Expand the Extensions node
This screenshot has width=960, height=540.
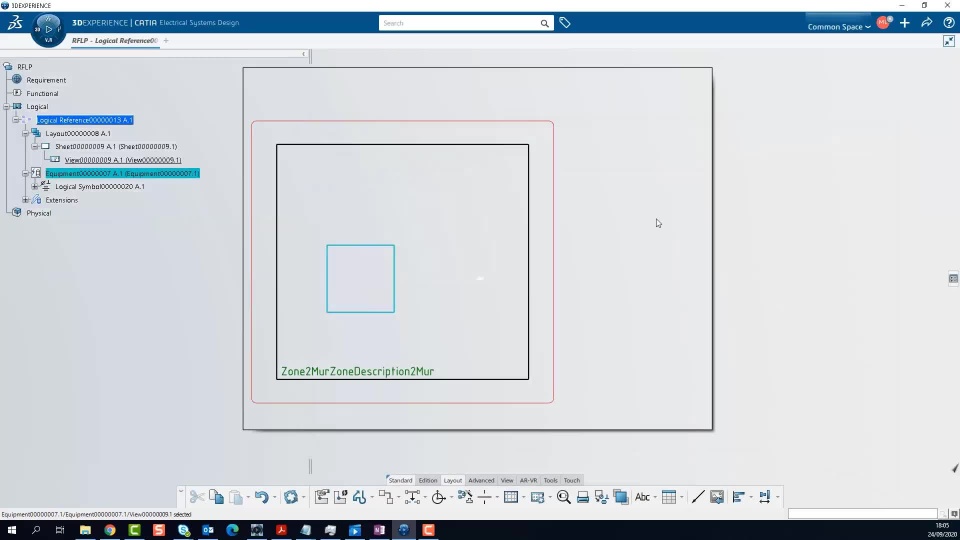pos(25,200)
